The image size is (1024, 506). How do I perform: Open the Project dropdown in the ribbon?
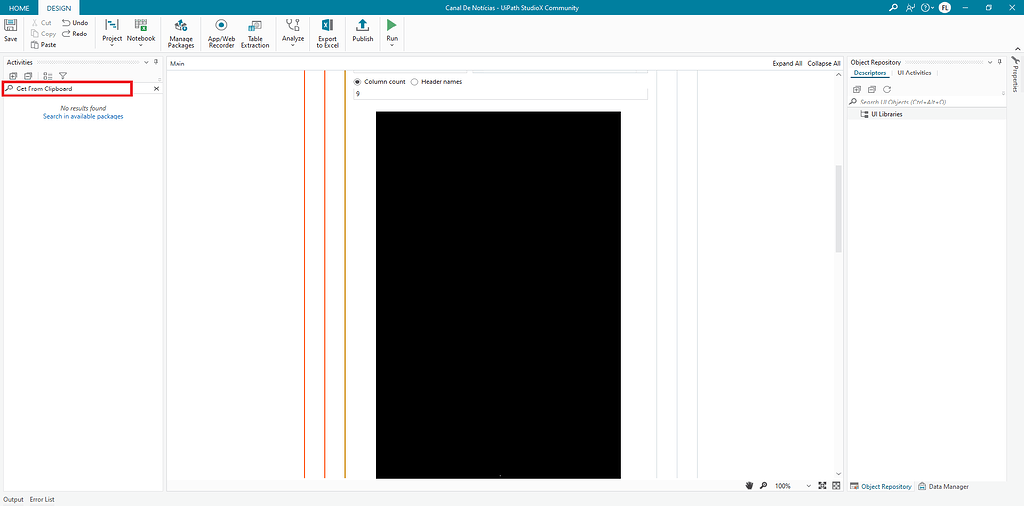pyautogui.click(x=112, y=33)
